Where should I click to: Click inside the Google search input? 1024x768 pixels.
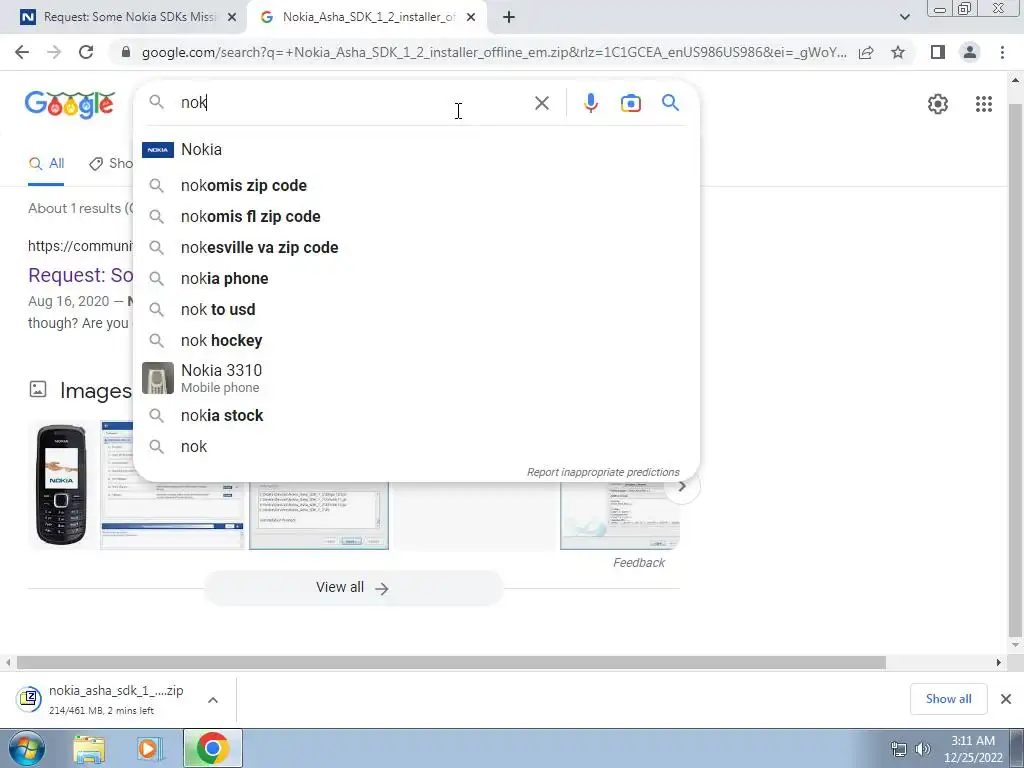[353, 103]
